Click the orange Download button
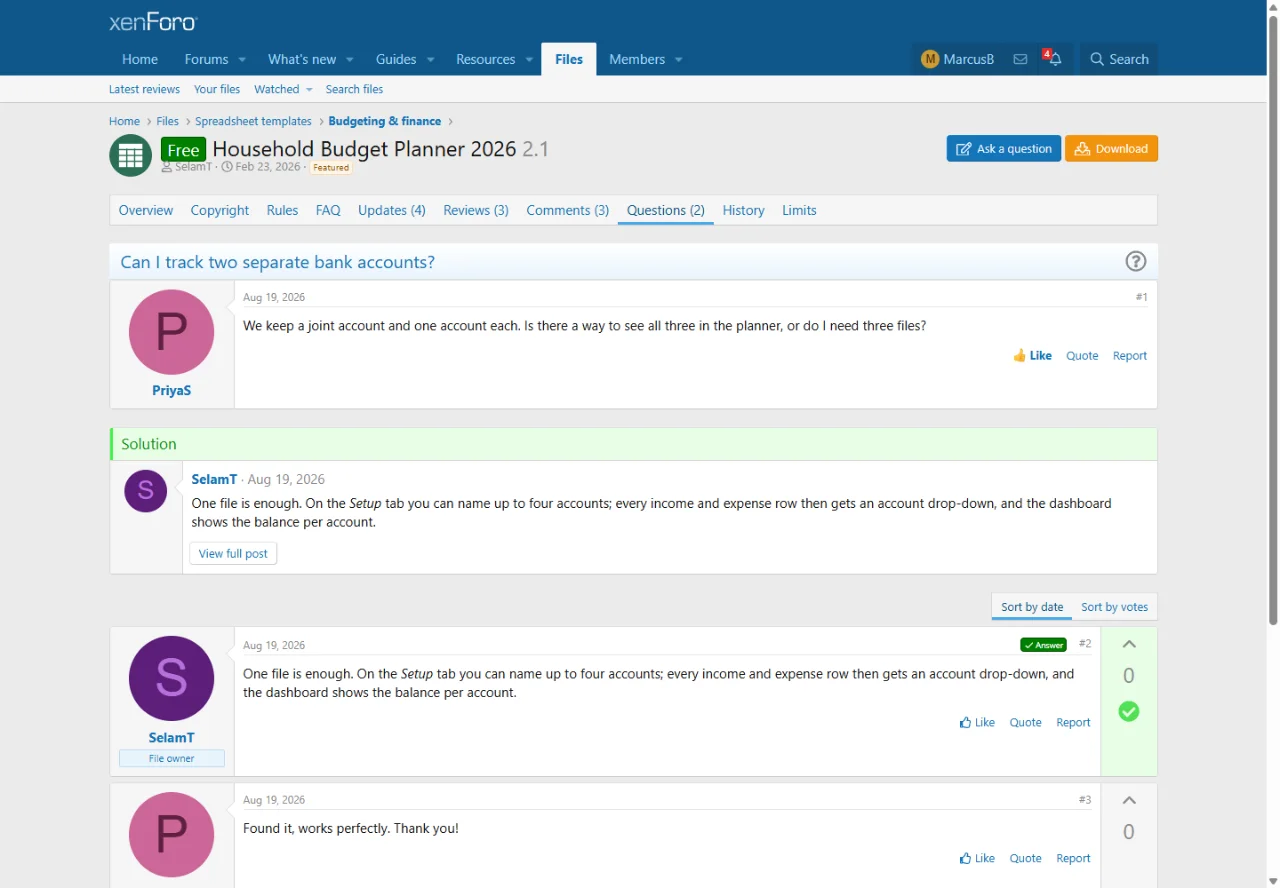This screenshot has width=1280, height=888. (x=1111, y=149)
